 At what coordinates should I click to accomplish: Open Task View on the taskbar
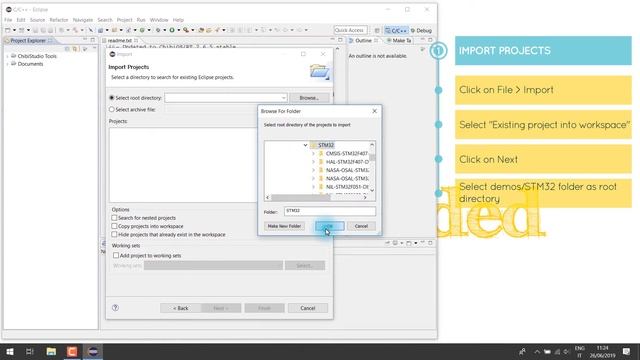pyautogui.click(x=30, y=351)
